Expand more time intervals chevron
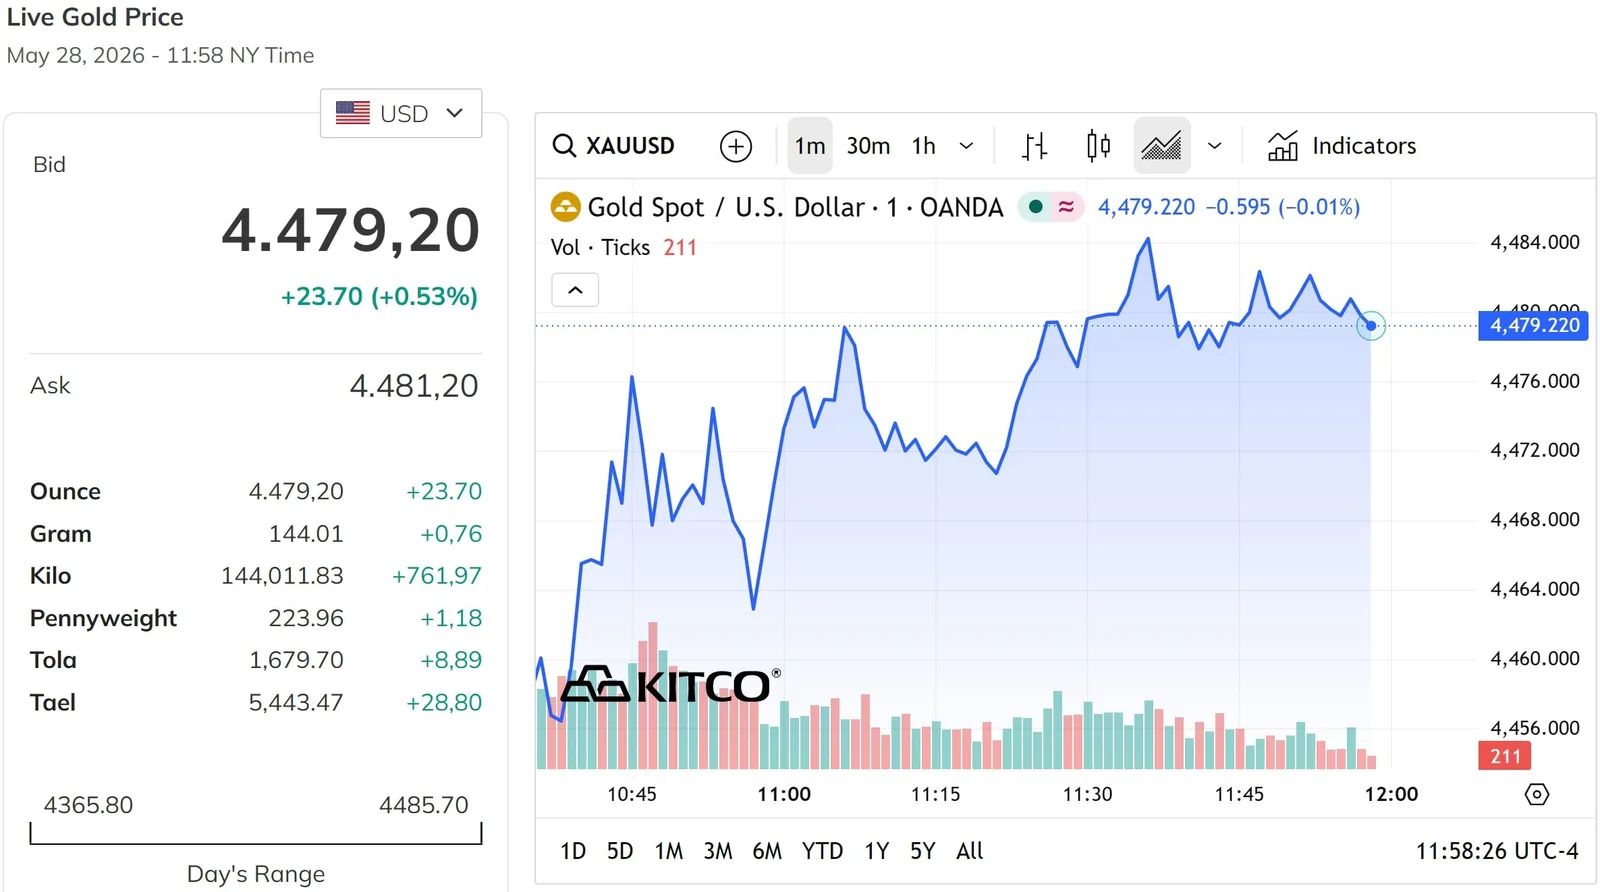 pyautogui.click(x=966, y=146)
